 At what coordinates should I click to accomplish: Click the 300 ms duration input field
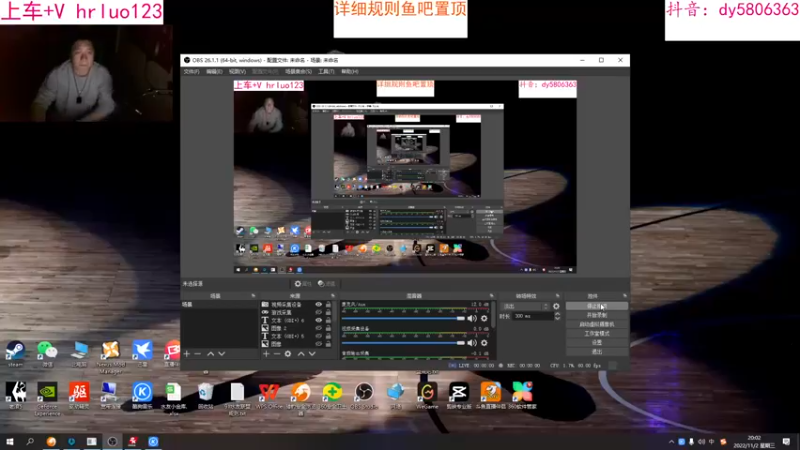coord(533,316)
